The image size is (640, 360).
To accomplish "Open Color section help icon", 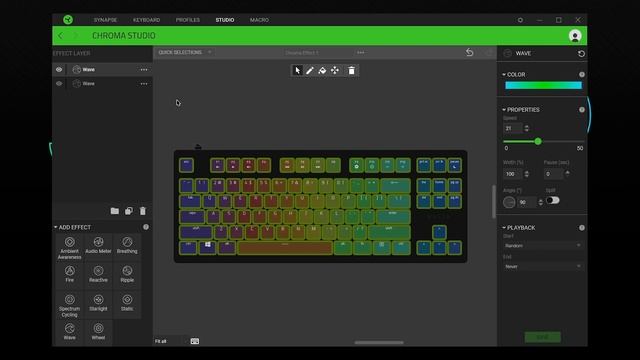I will (582, 75).
